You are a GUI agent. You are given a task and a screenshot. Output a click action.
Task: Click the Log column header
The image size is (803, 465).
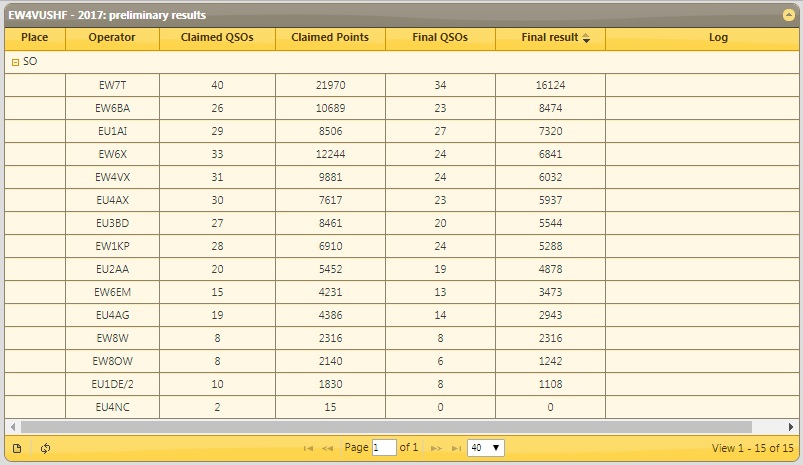tap(717, 38)
